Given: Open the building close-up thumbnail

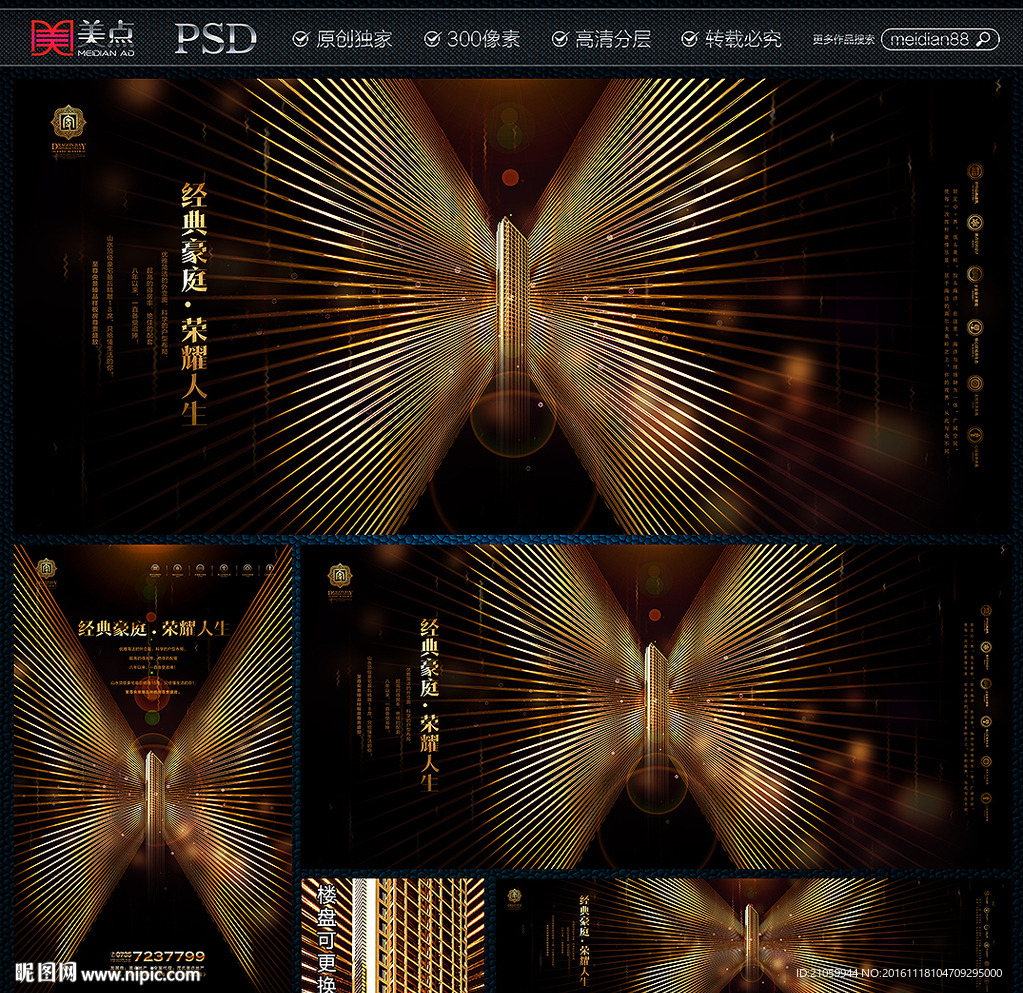Looking at the screenshot, I should click(x=393, y=936).
